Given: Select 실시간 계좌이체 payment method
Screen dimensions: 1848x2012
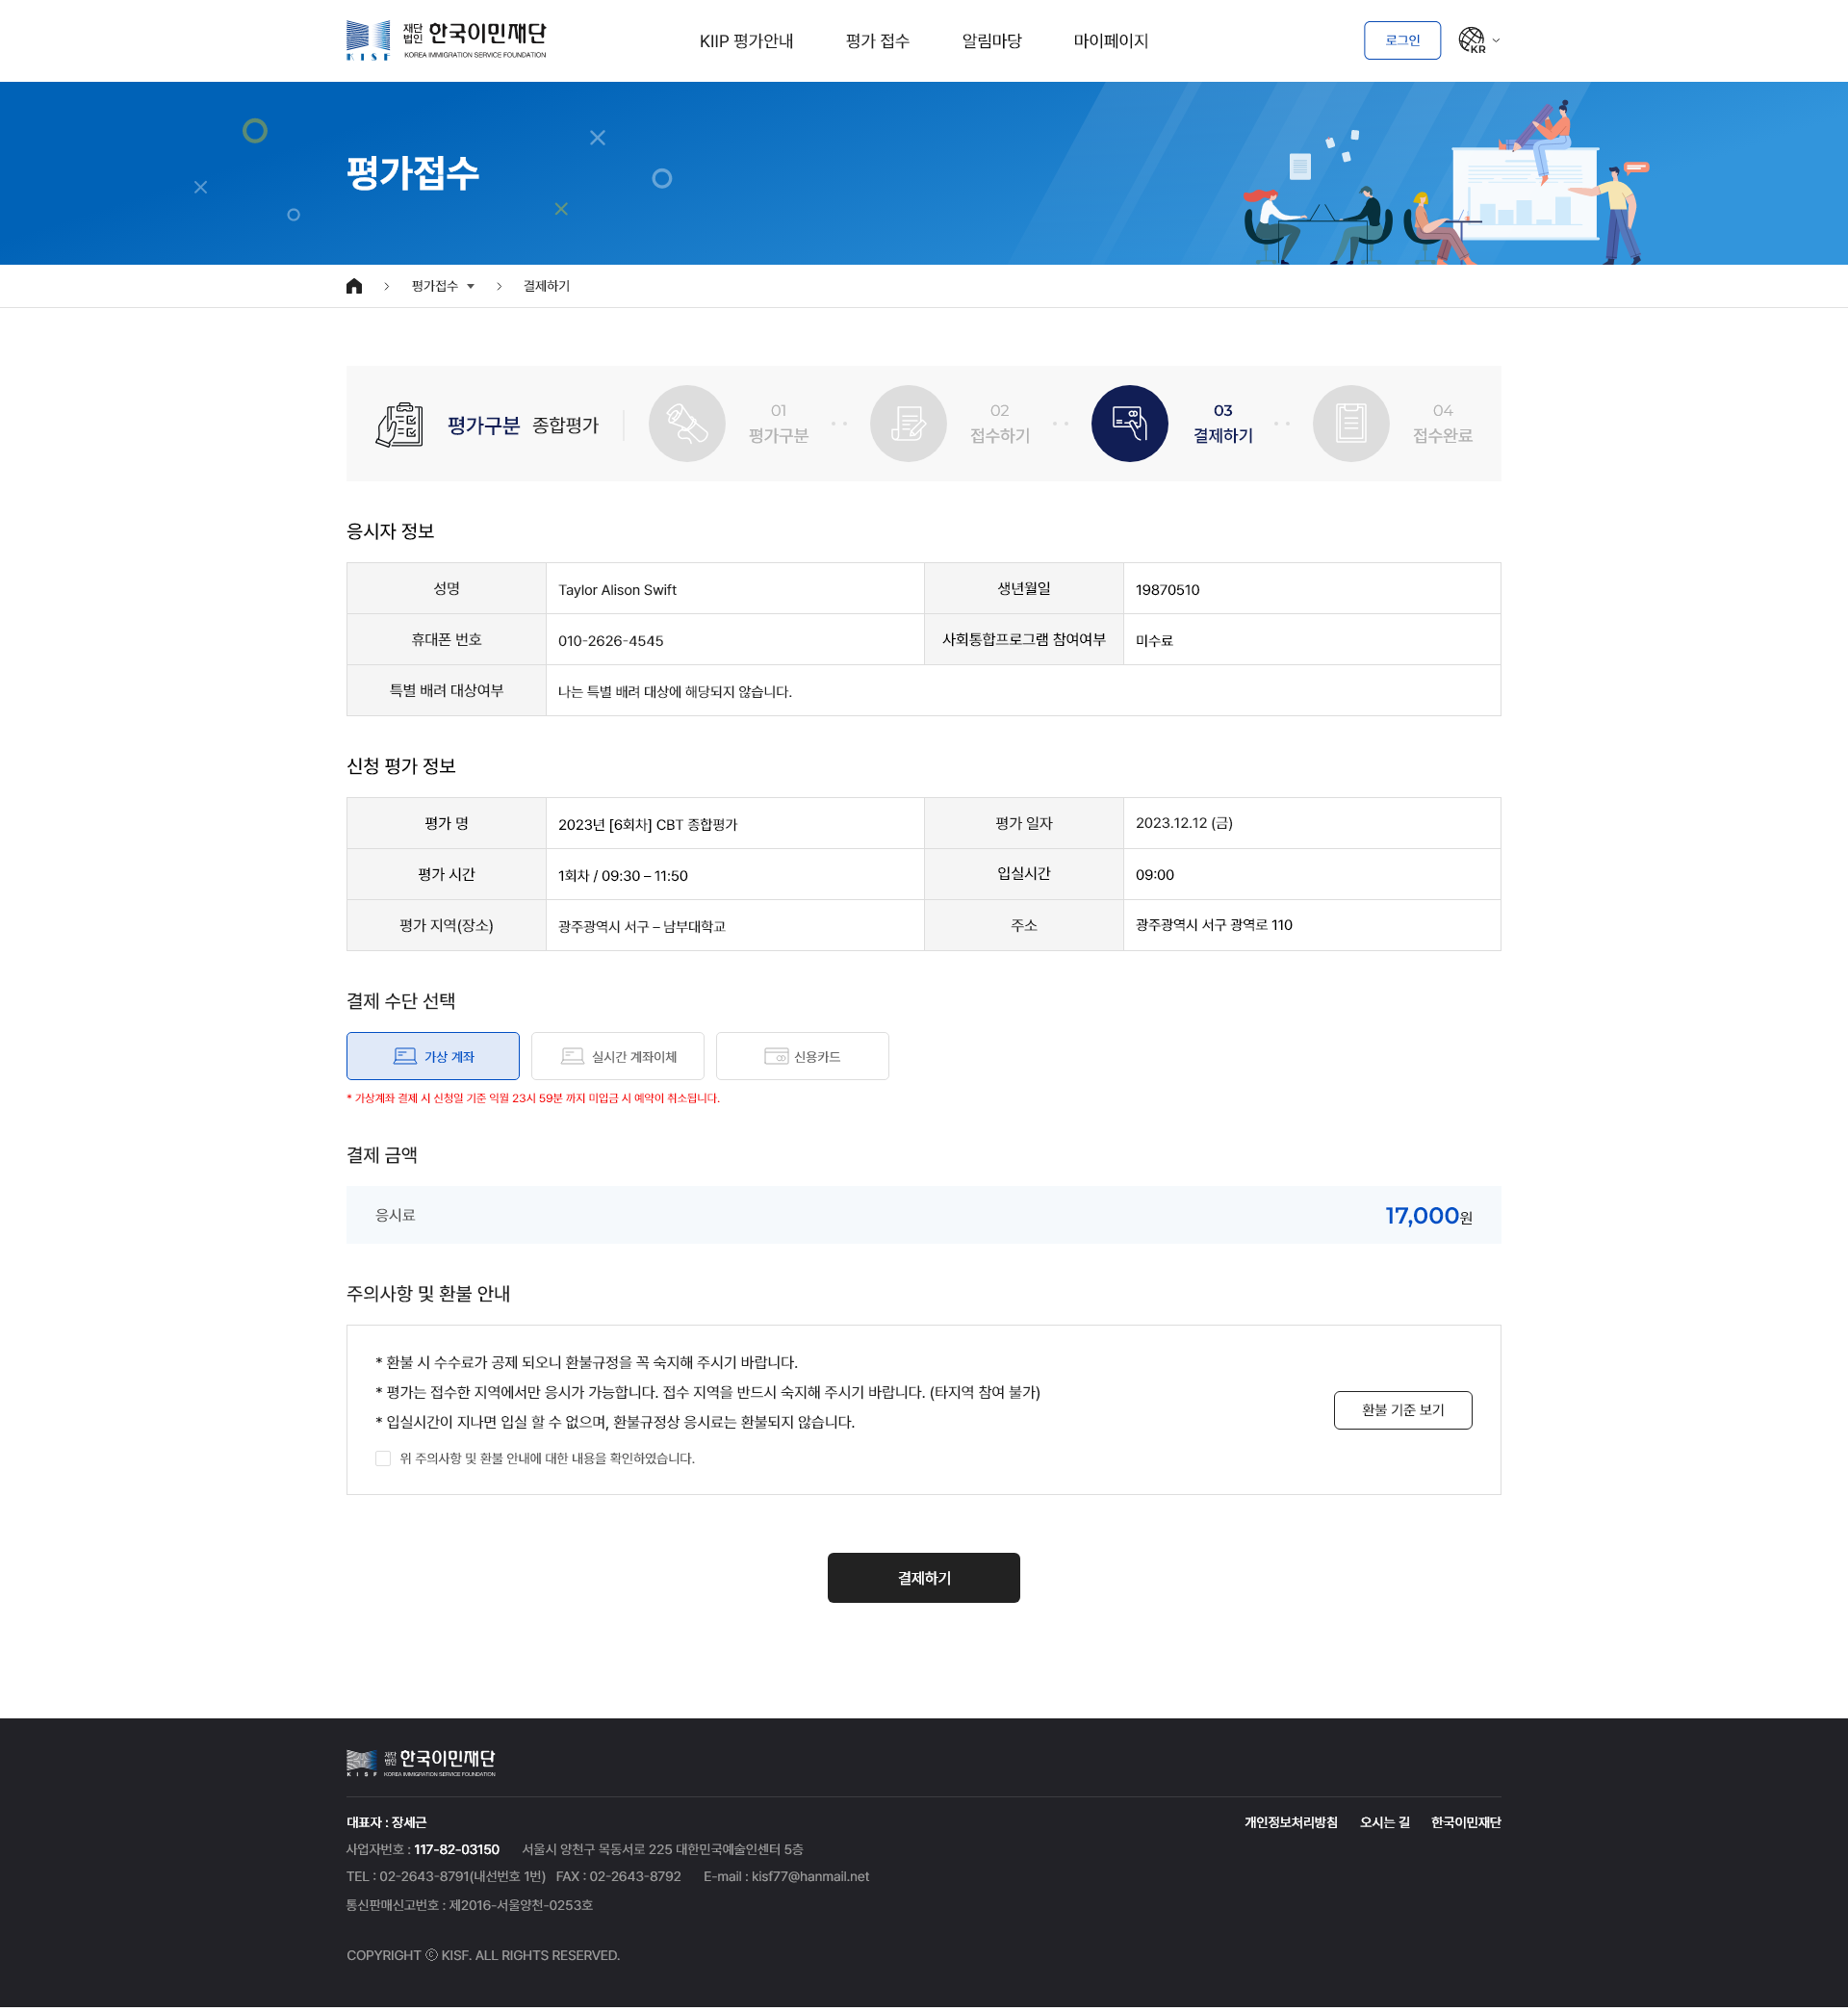Looking at the screenshot, I should pos(618,1056).
